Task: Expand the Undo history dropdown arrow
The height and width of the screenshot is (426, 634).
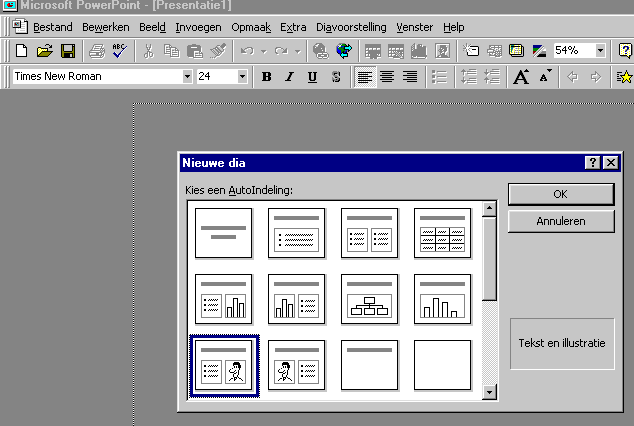Action: pos(264,51)
